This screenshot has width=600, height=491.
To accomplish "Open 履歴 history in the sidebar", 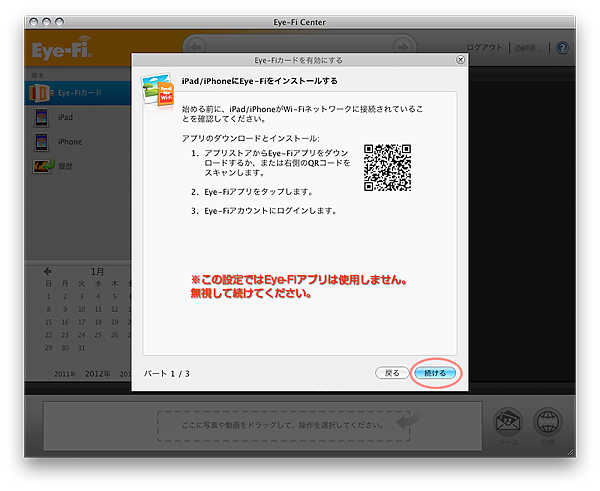I will pyautogui.click(x=78, y=166).
